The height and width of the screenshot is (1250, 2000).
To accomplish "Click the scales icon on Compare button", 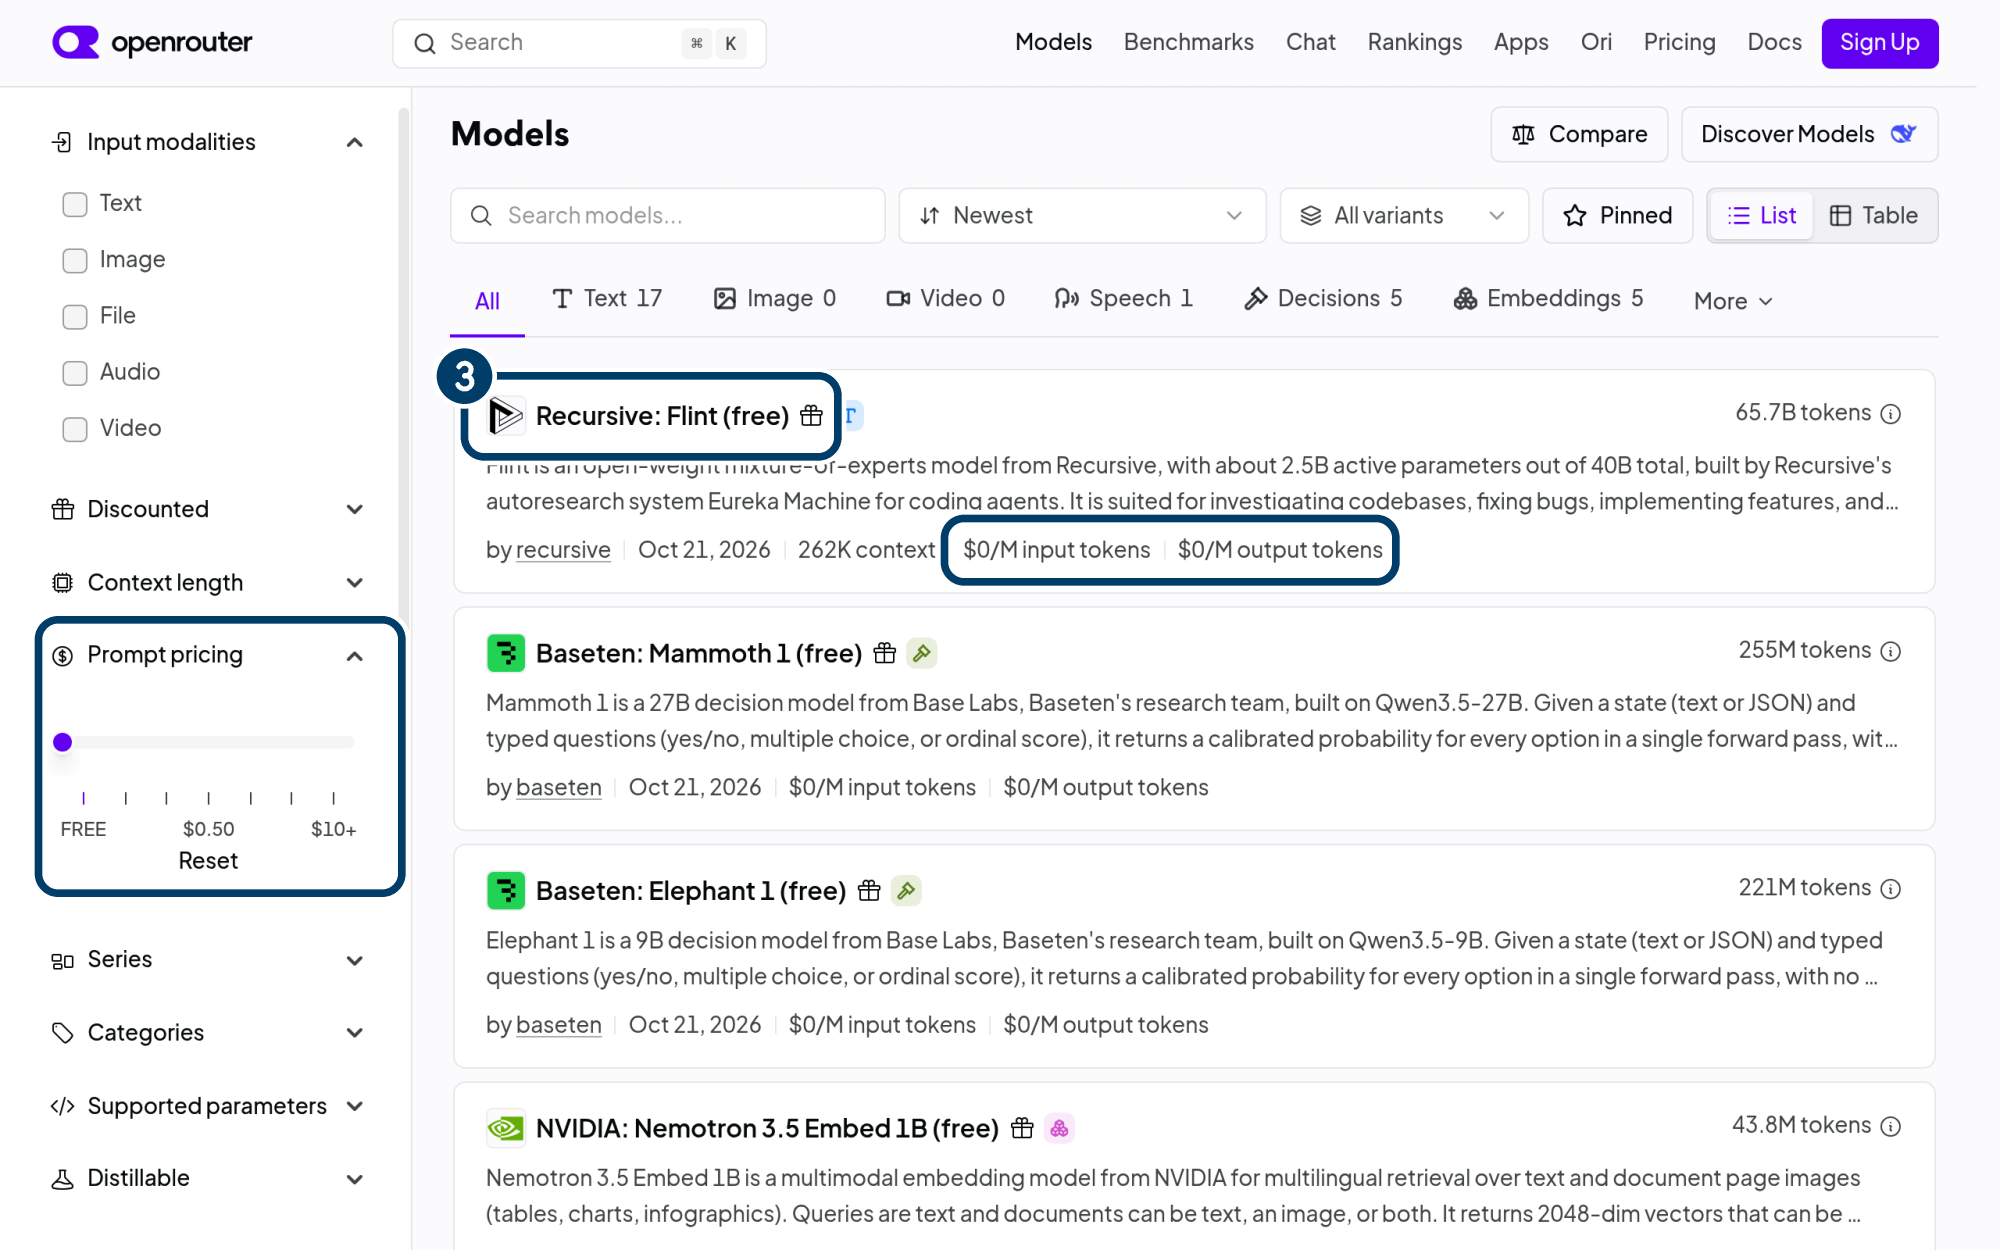I will [1523, 134].
